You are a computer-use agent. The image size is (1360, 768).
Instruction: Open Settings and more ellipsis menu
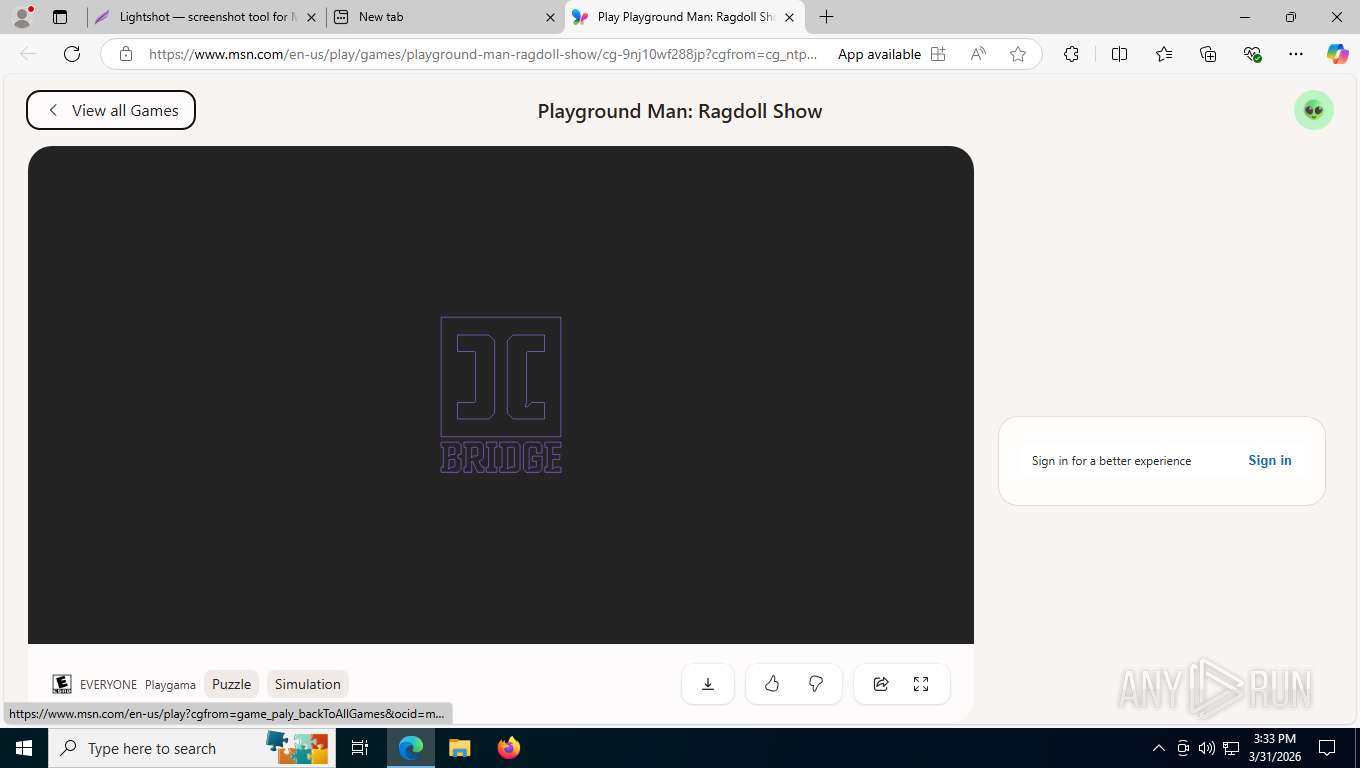(1296, 54)
